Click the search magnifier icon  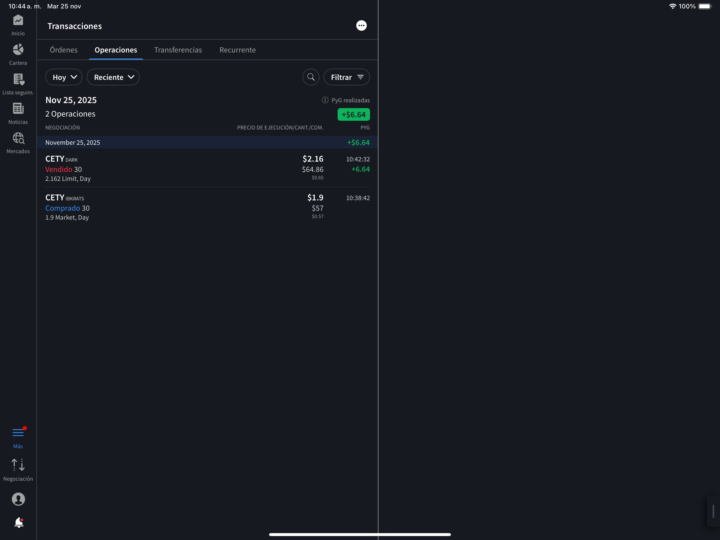[311, 77]
